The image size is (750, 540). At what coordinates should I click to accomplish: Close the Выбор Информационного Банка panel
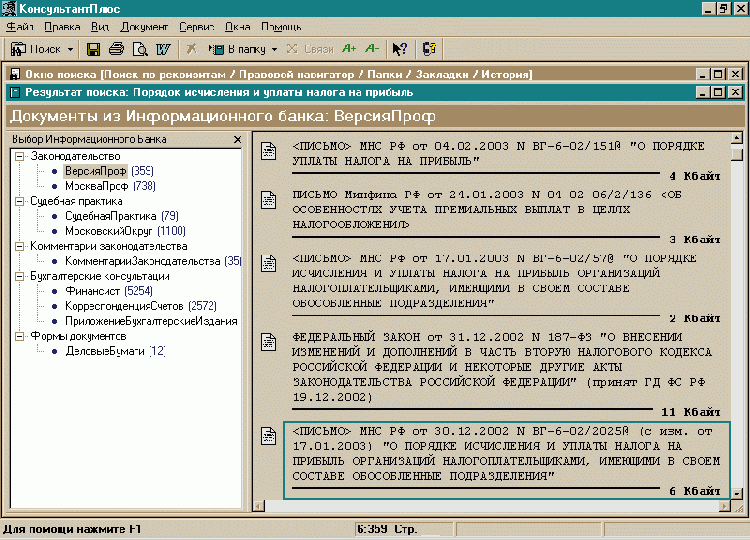coord(238,139)
